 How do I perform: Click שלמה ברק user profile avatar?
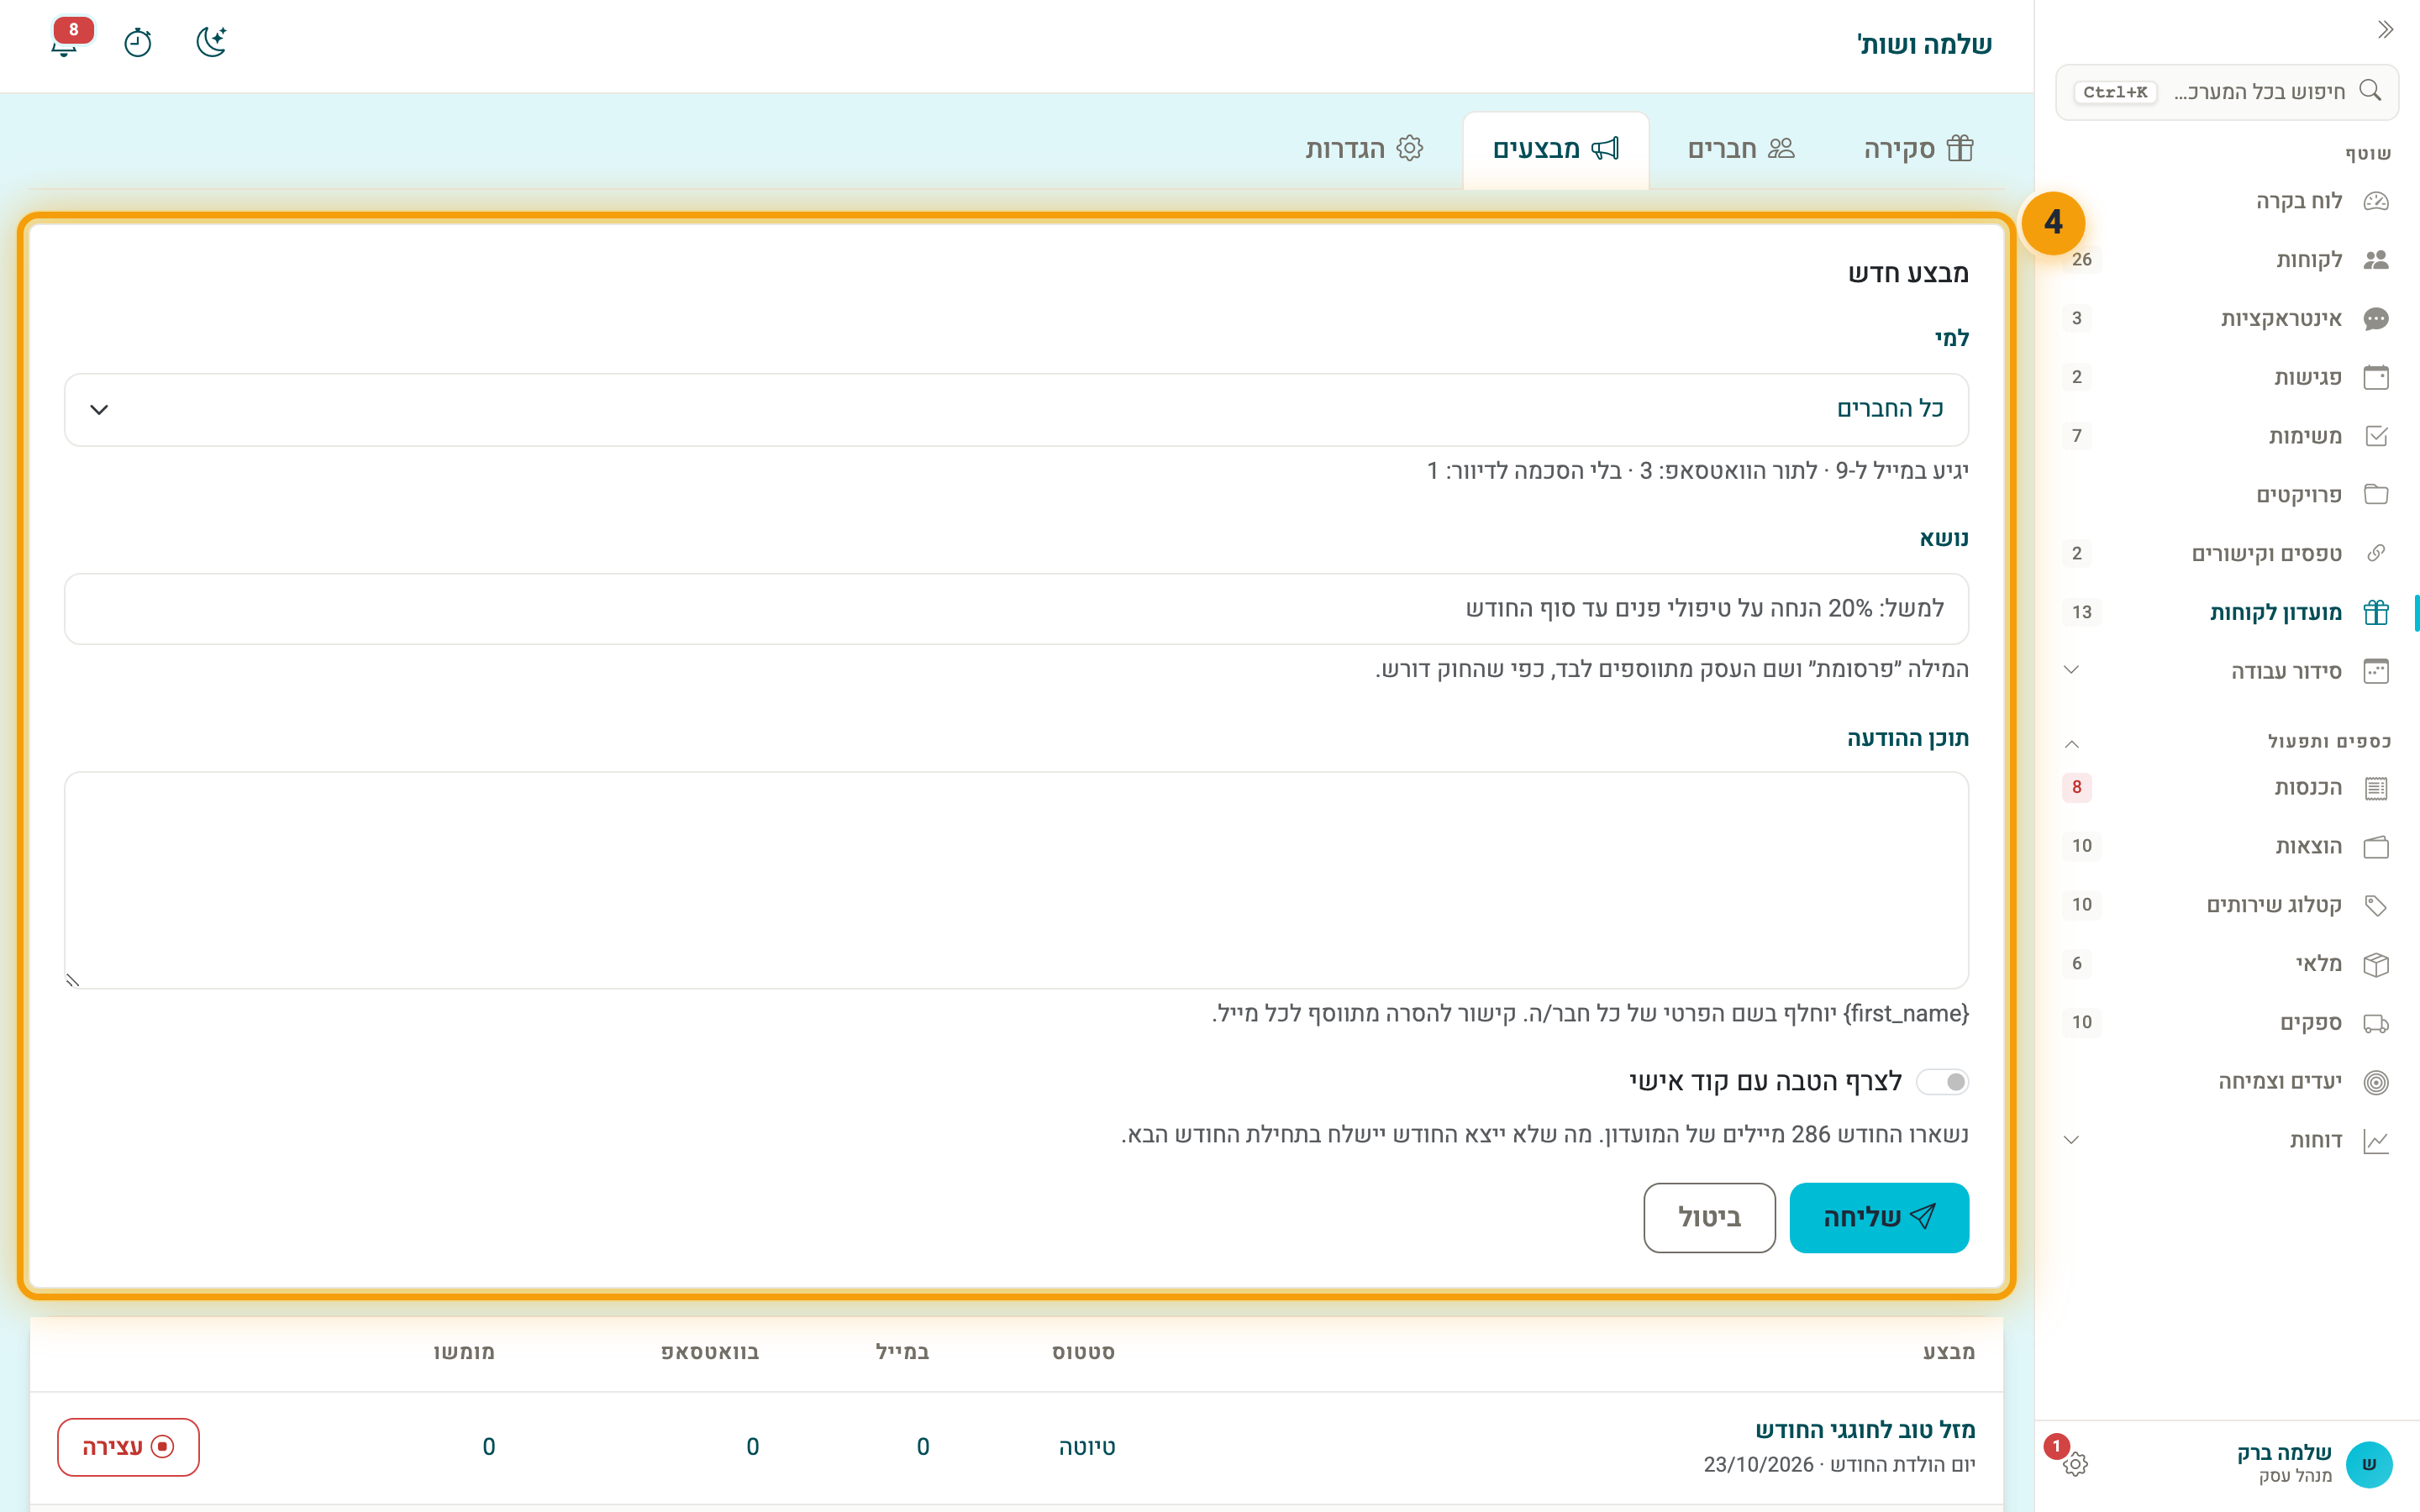(2369, 1464)
